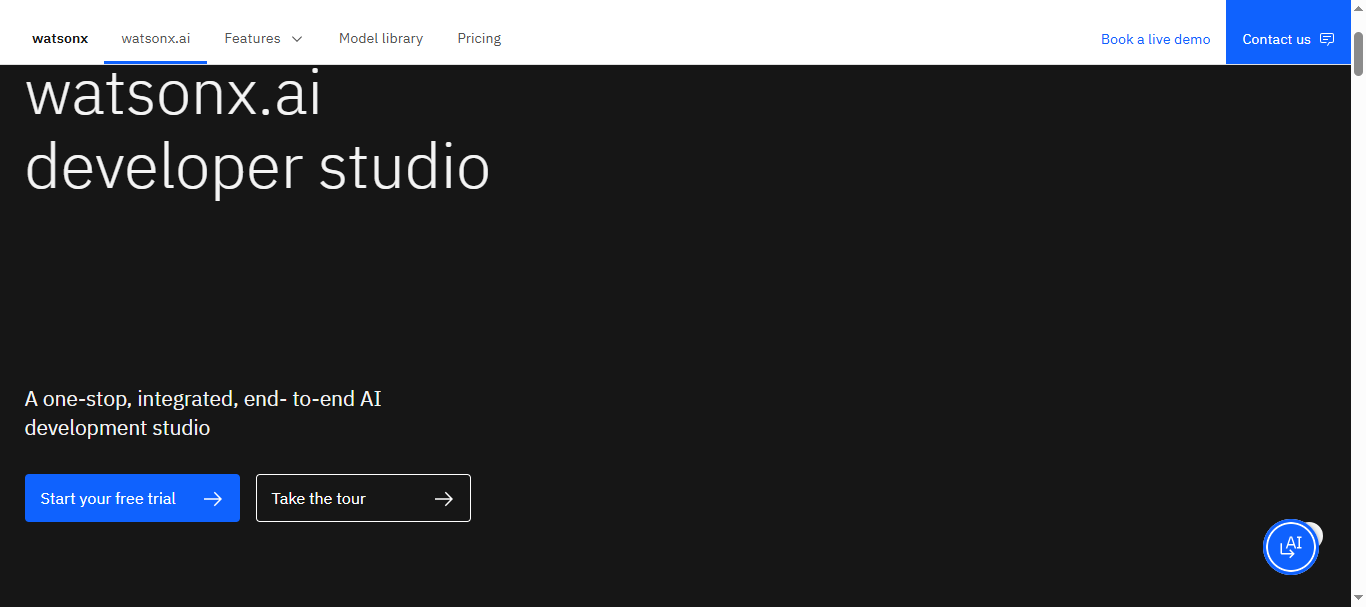
Task: Click the watsonx brand name link
Action: (60, 39)
